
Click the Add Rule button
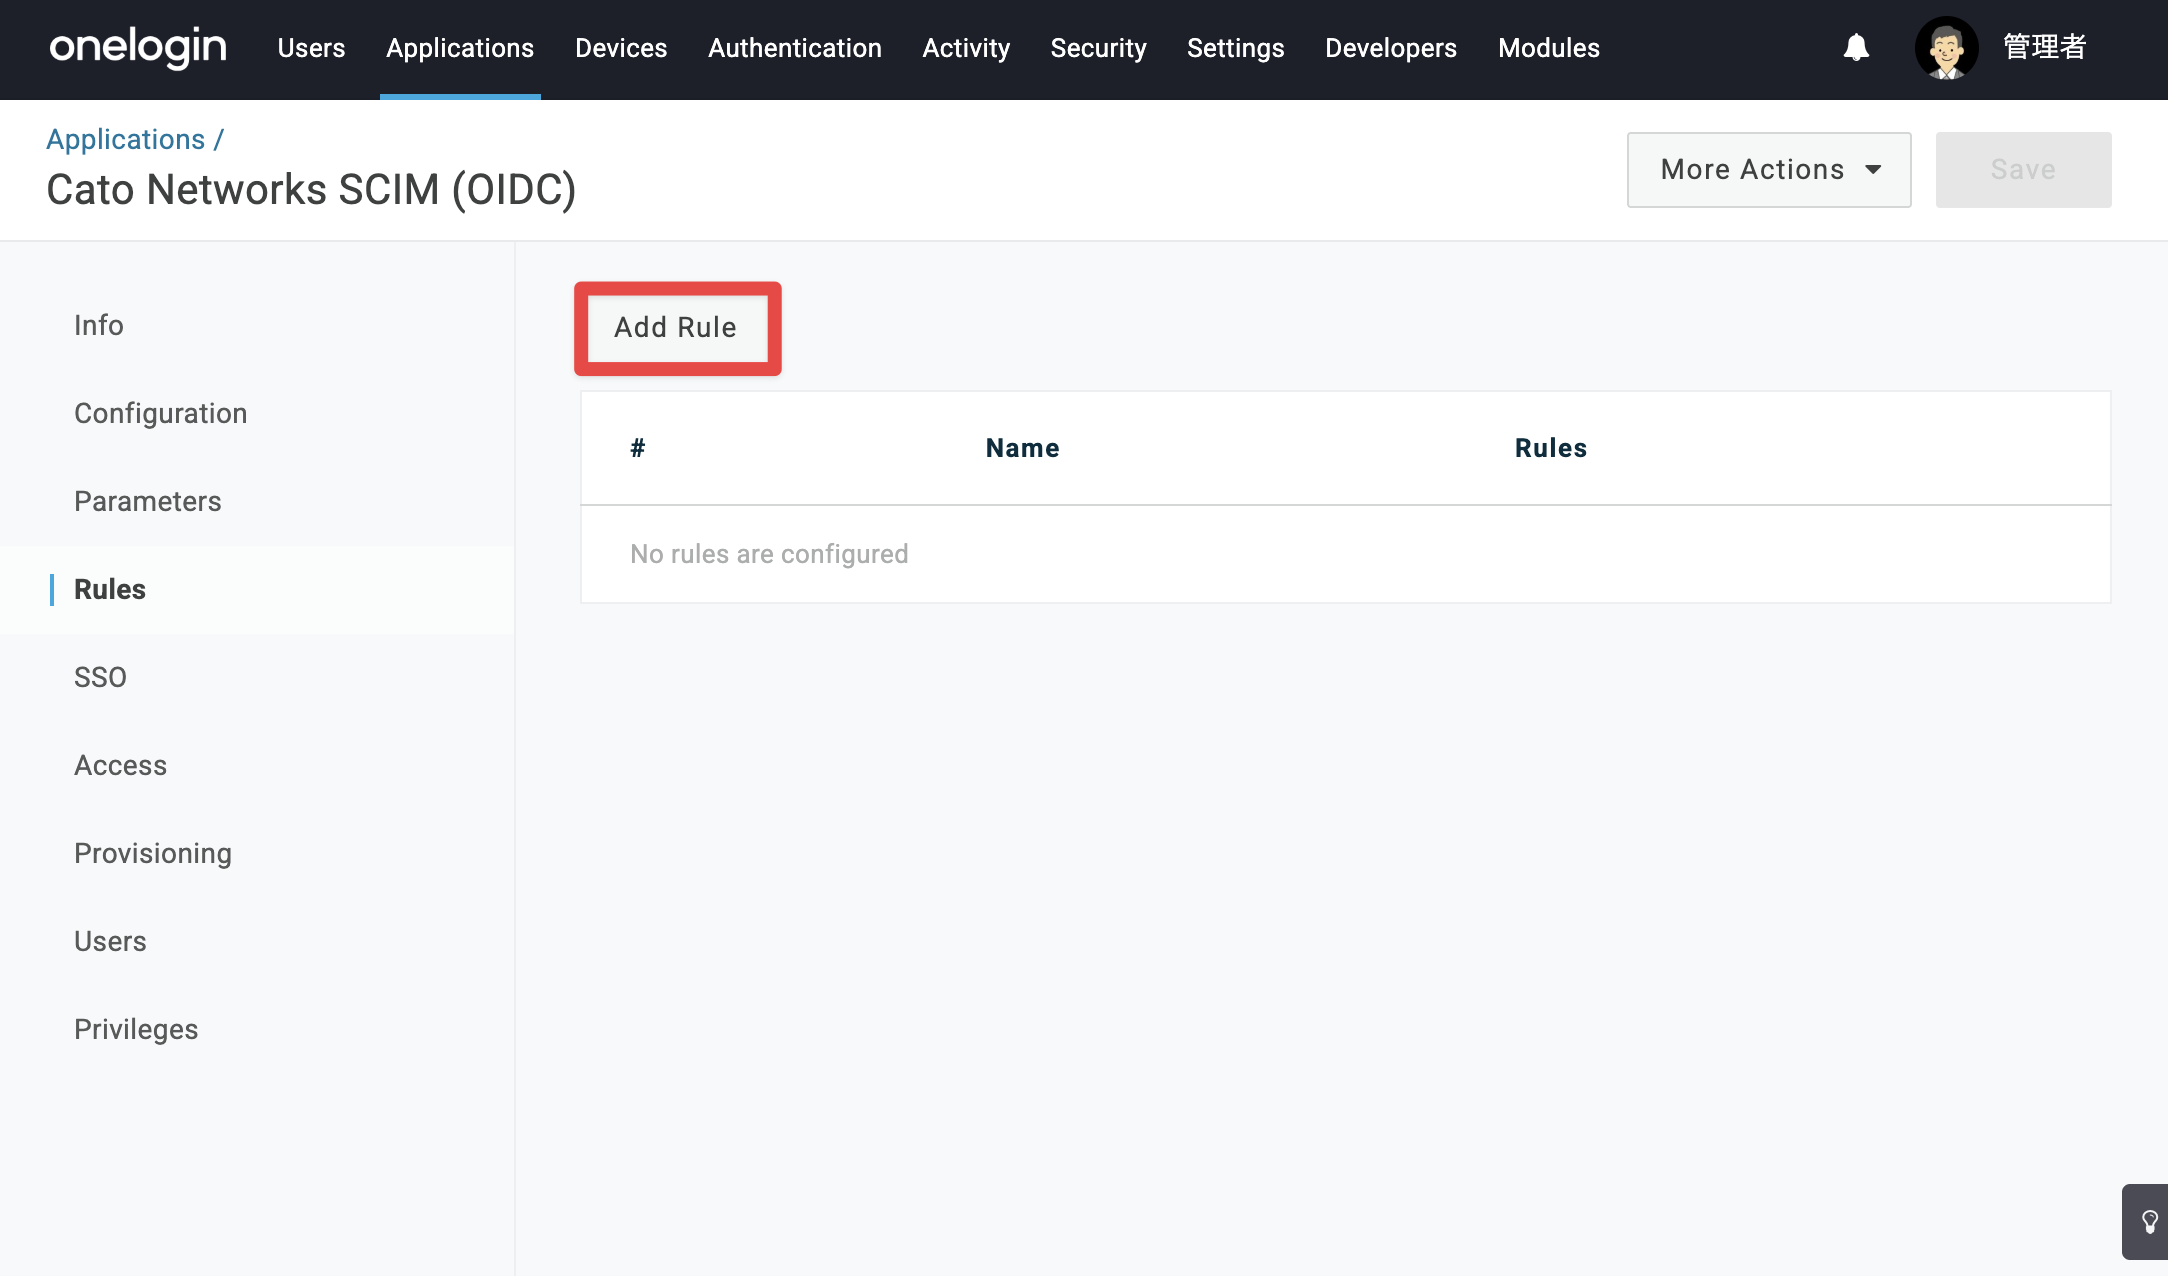tap(676, 328)
